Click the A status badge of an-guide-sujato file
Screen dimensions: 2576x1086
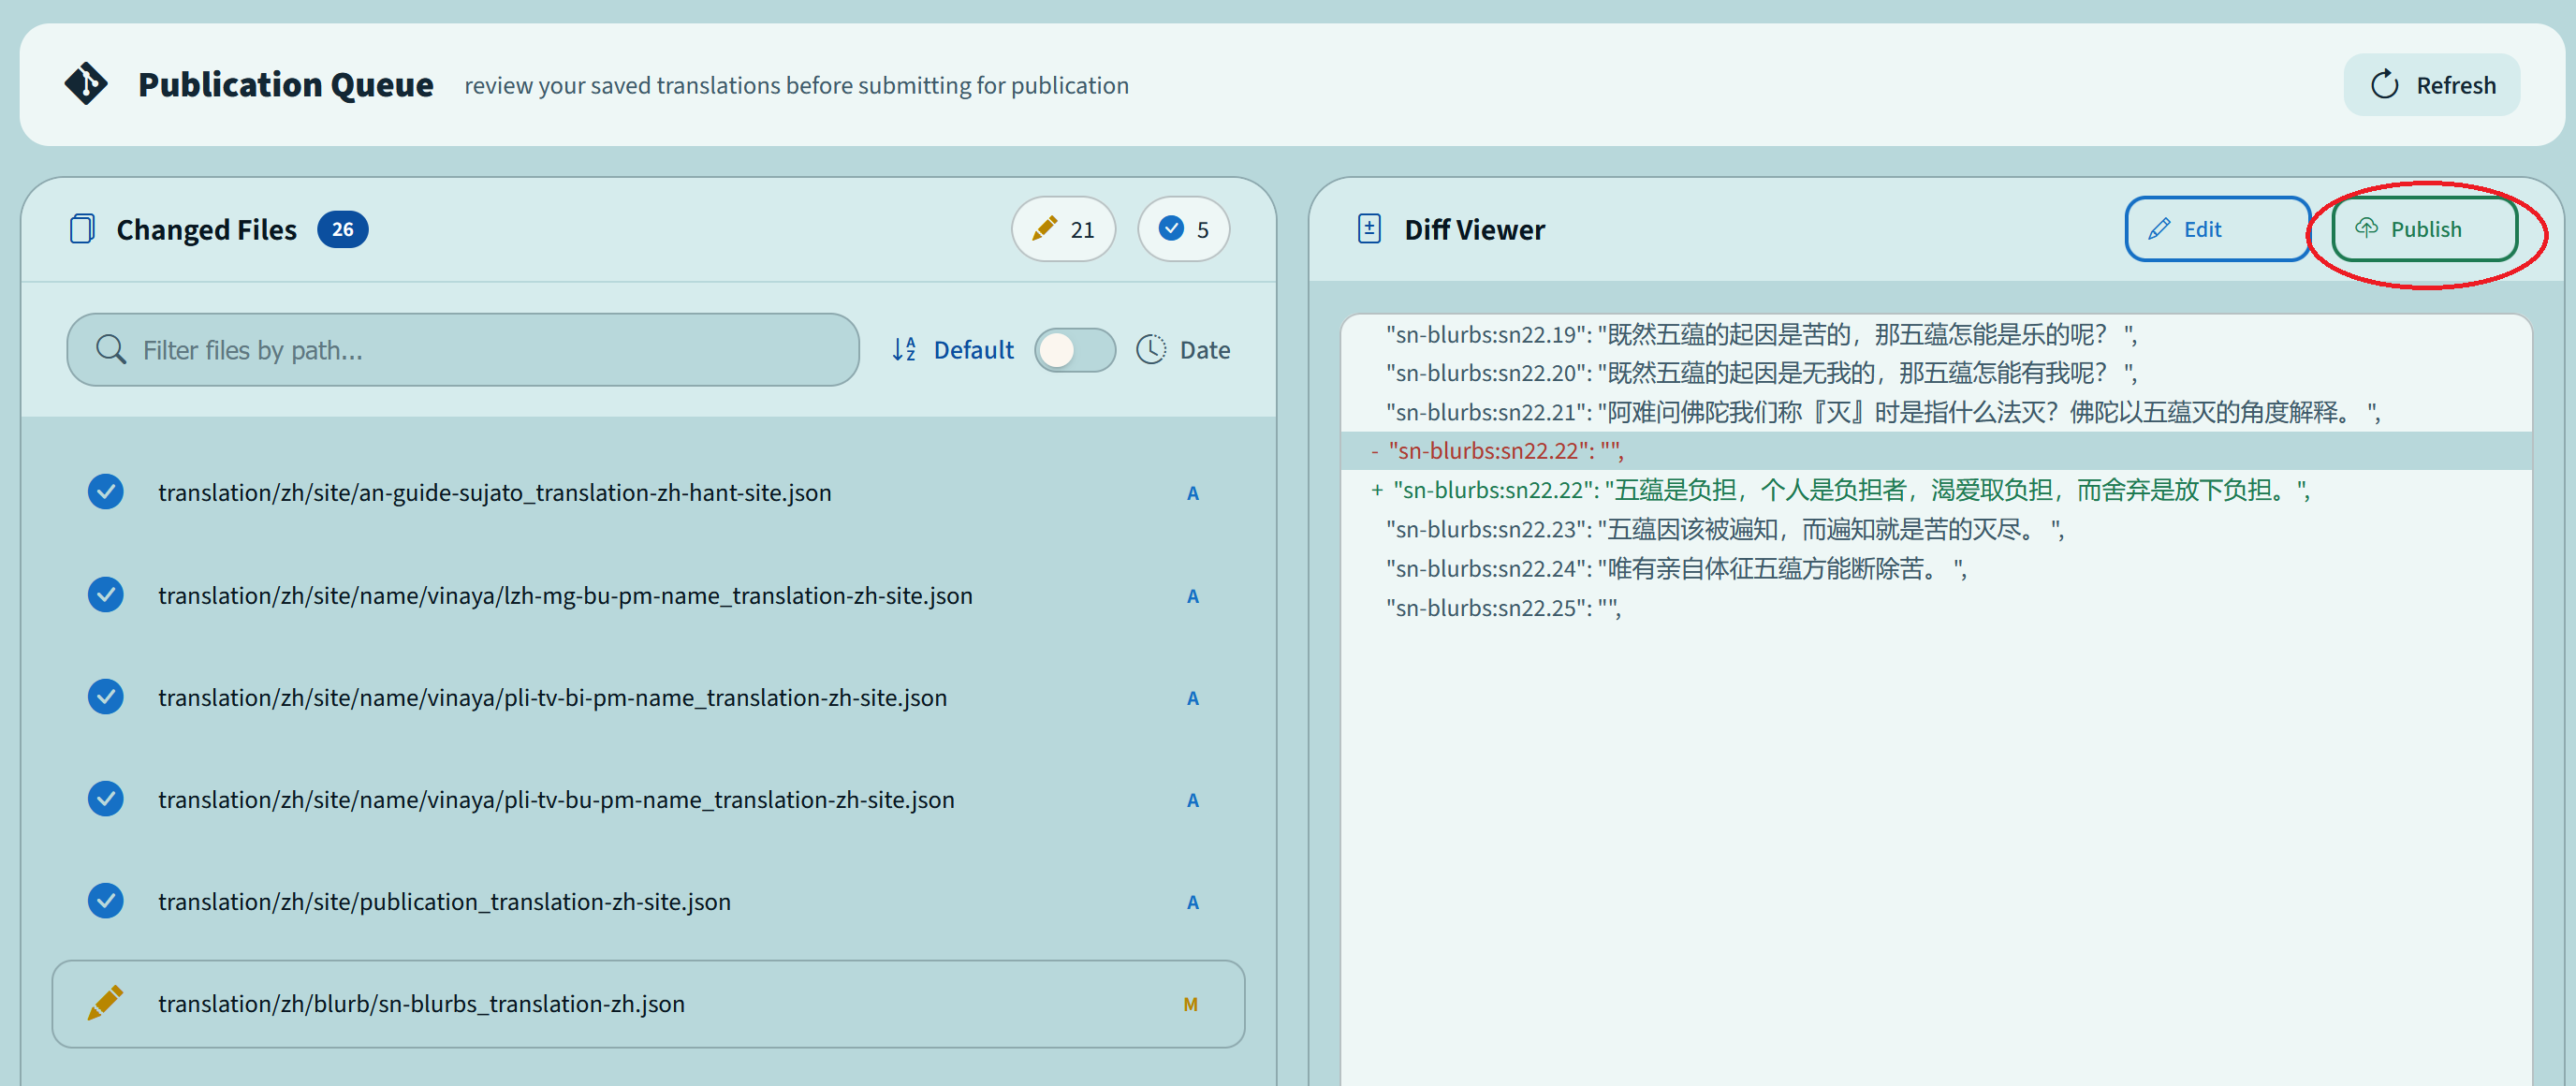pyautogui.click(x=1192, y=493)
